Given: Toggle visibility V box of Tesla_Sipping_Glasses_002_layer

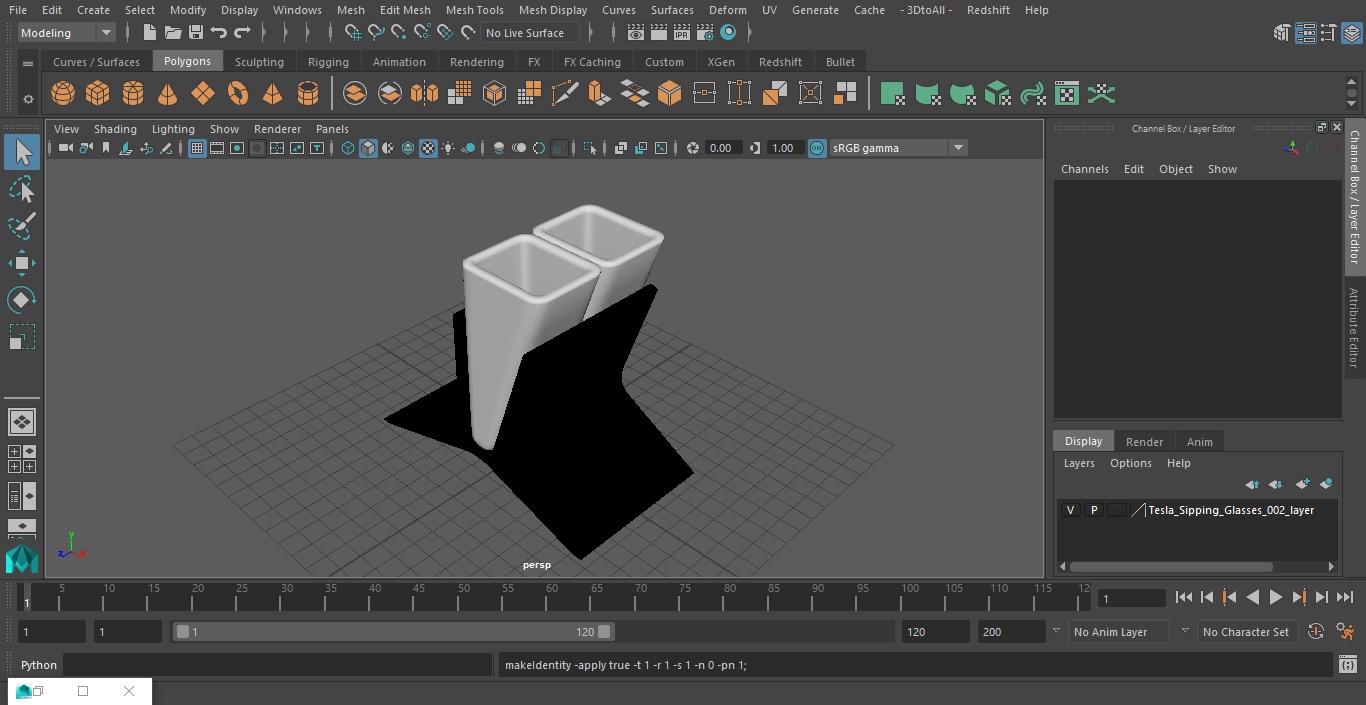Looking at the screenshot, I should (x=1071, y=510).
